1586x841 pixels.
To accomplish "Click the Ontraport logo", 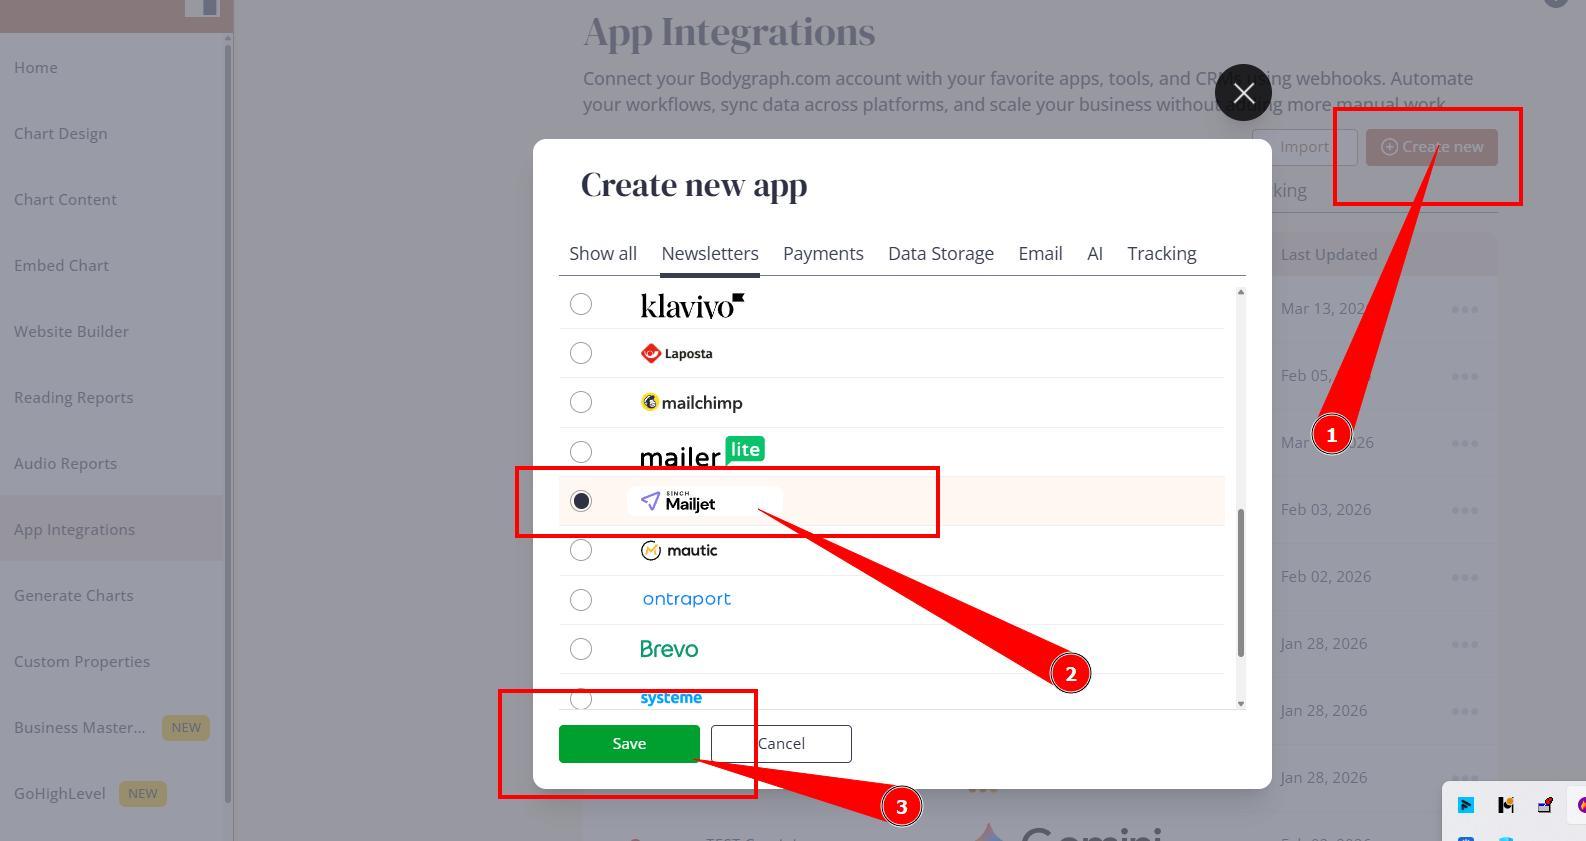I will point(686,600).
